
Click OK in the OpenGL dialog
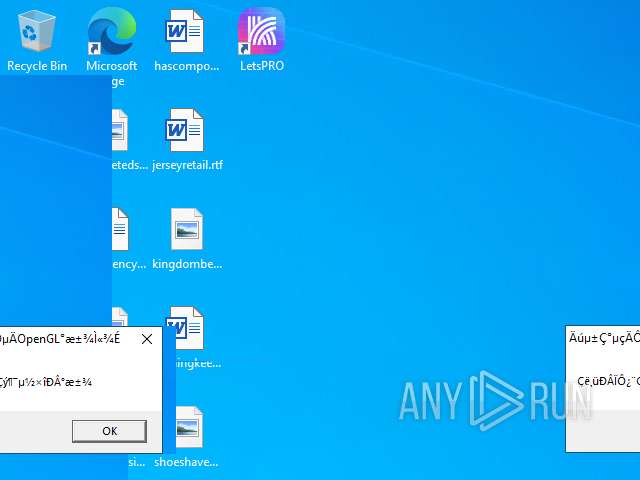(109, 431)
